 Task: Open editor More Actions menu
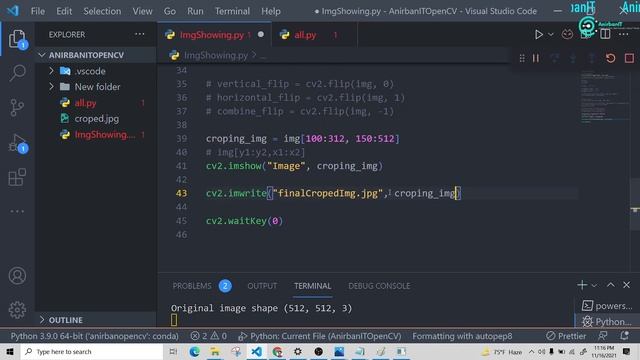623,34
